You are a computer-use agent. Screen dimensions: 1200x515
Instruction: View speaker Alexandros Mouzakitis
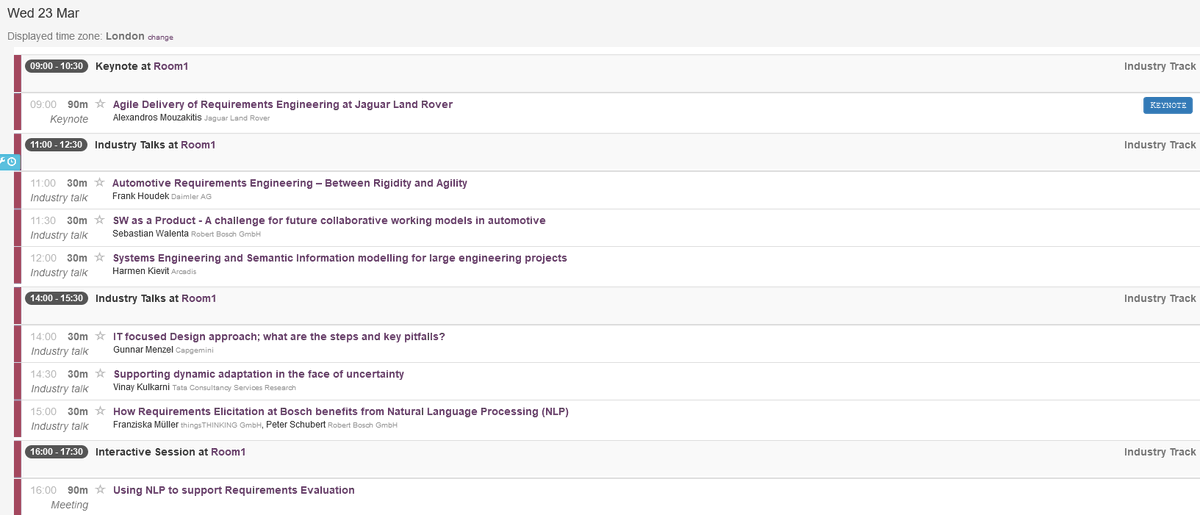click(157, 118)
